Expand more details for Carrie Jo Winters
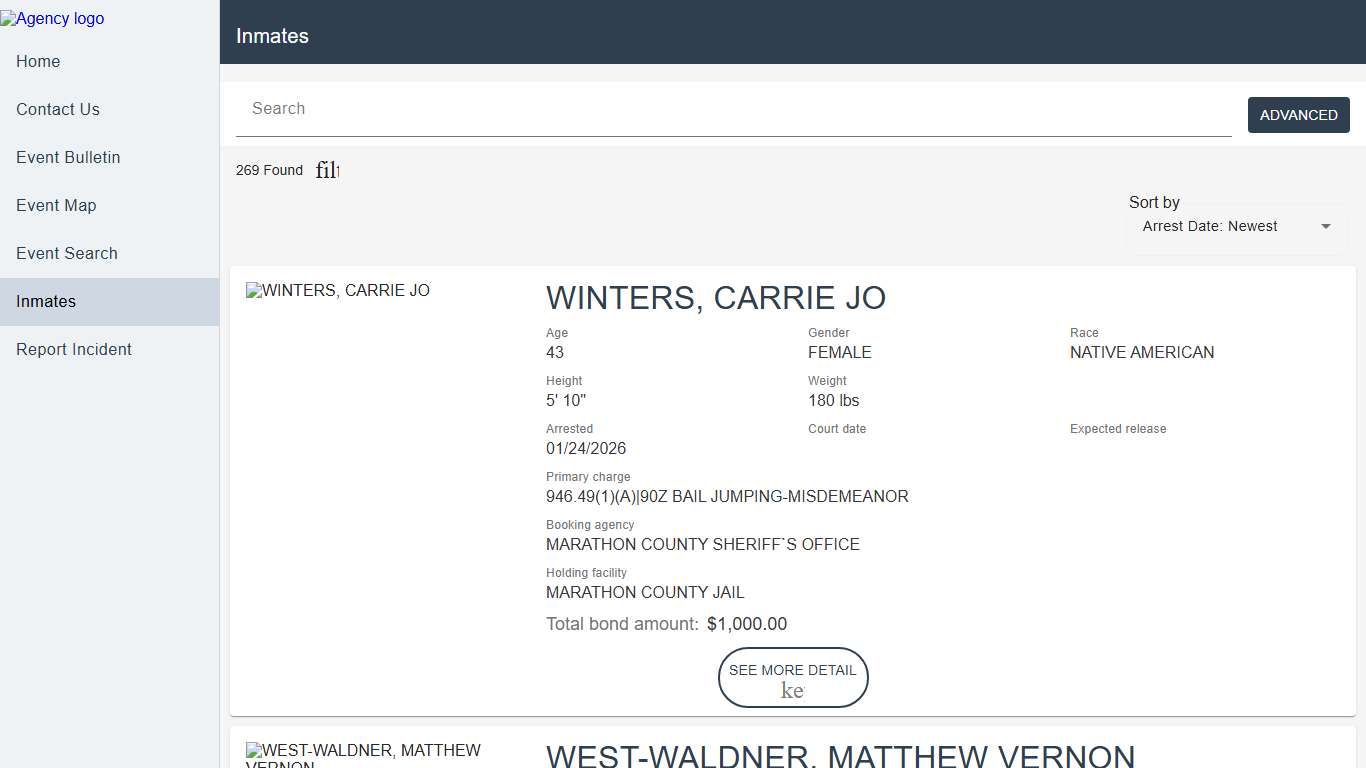 (x=793, y=677)
